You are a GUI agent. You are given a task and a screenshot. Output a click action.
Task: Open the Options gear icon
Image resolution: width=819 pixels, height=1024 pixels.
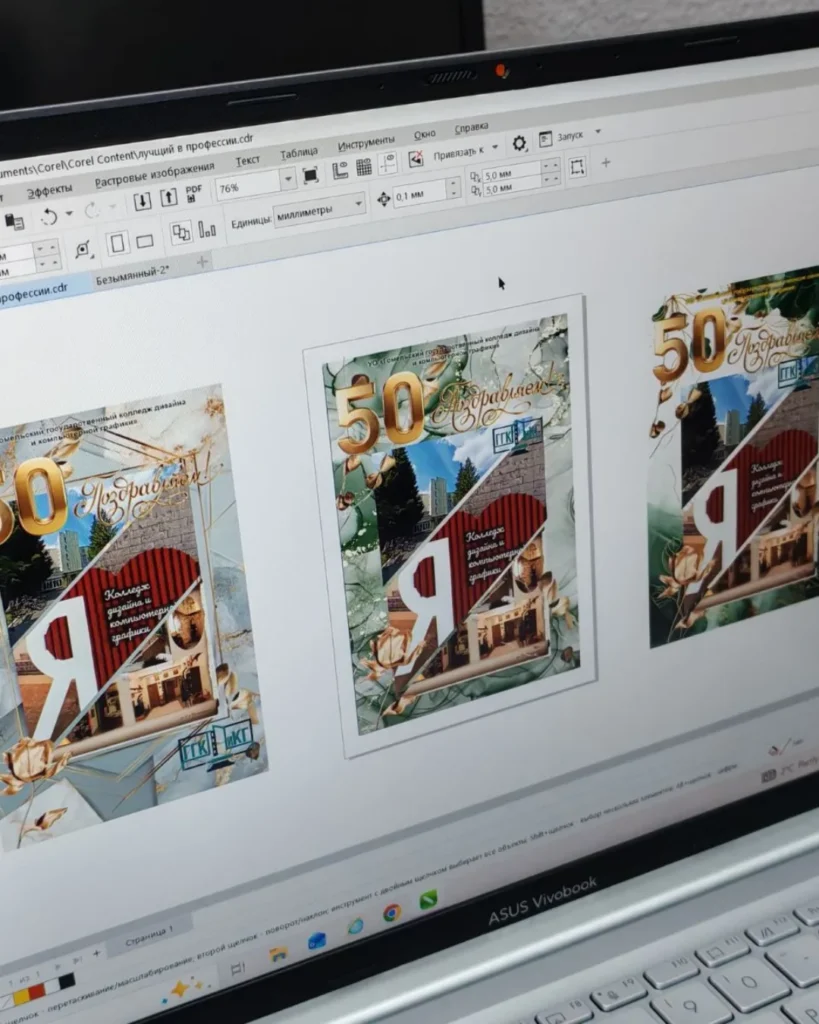pos(519,143)
